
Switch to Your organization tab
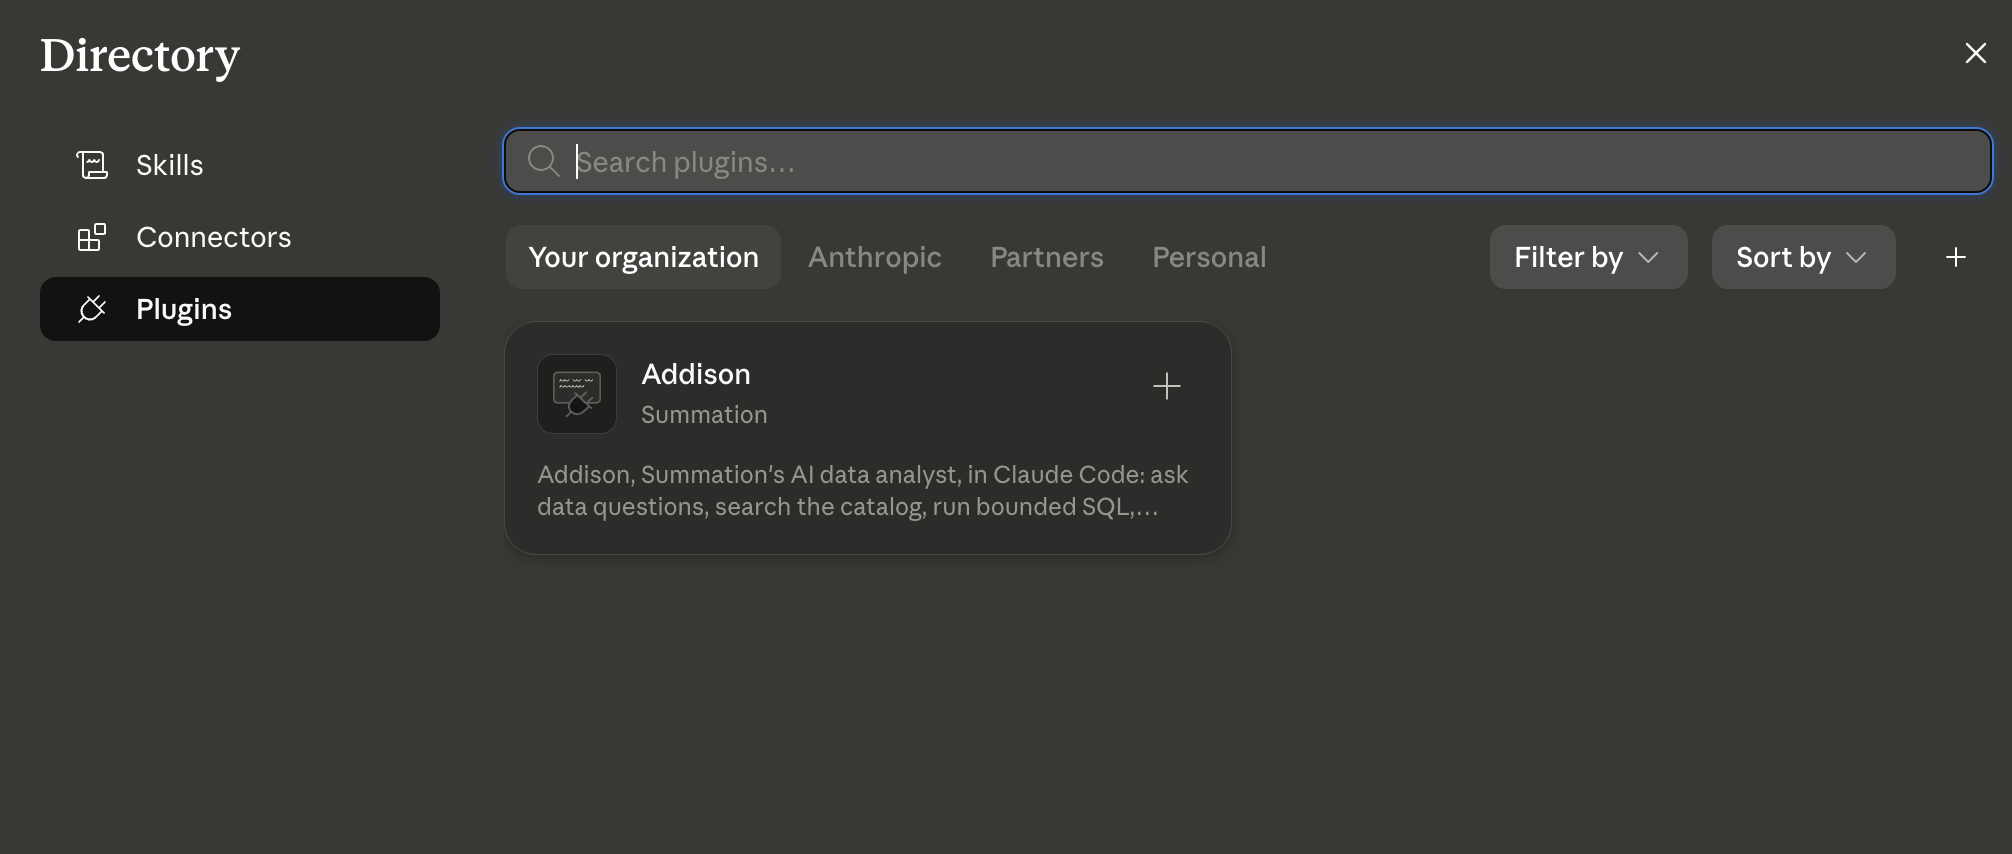[643, 257]
